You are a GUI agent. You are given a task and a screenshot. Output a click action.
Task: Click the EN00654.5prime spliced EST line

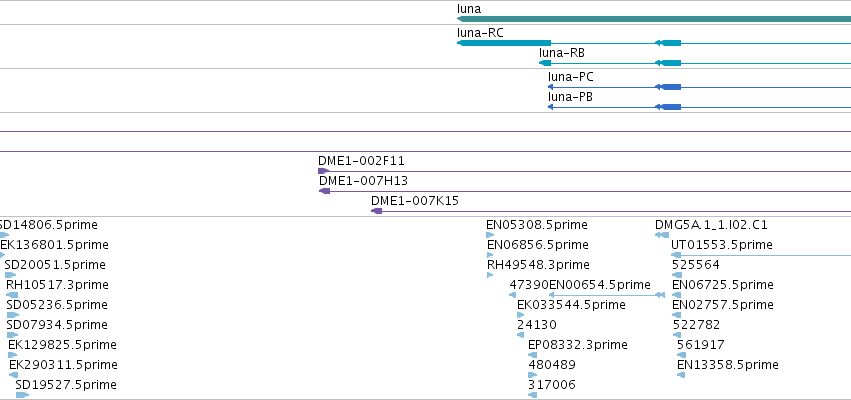coord(607,295)
